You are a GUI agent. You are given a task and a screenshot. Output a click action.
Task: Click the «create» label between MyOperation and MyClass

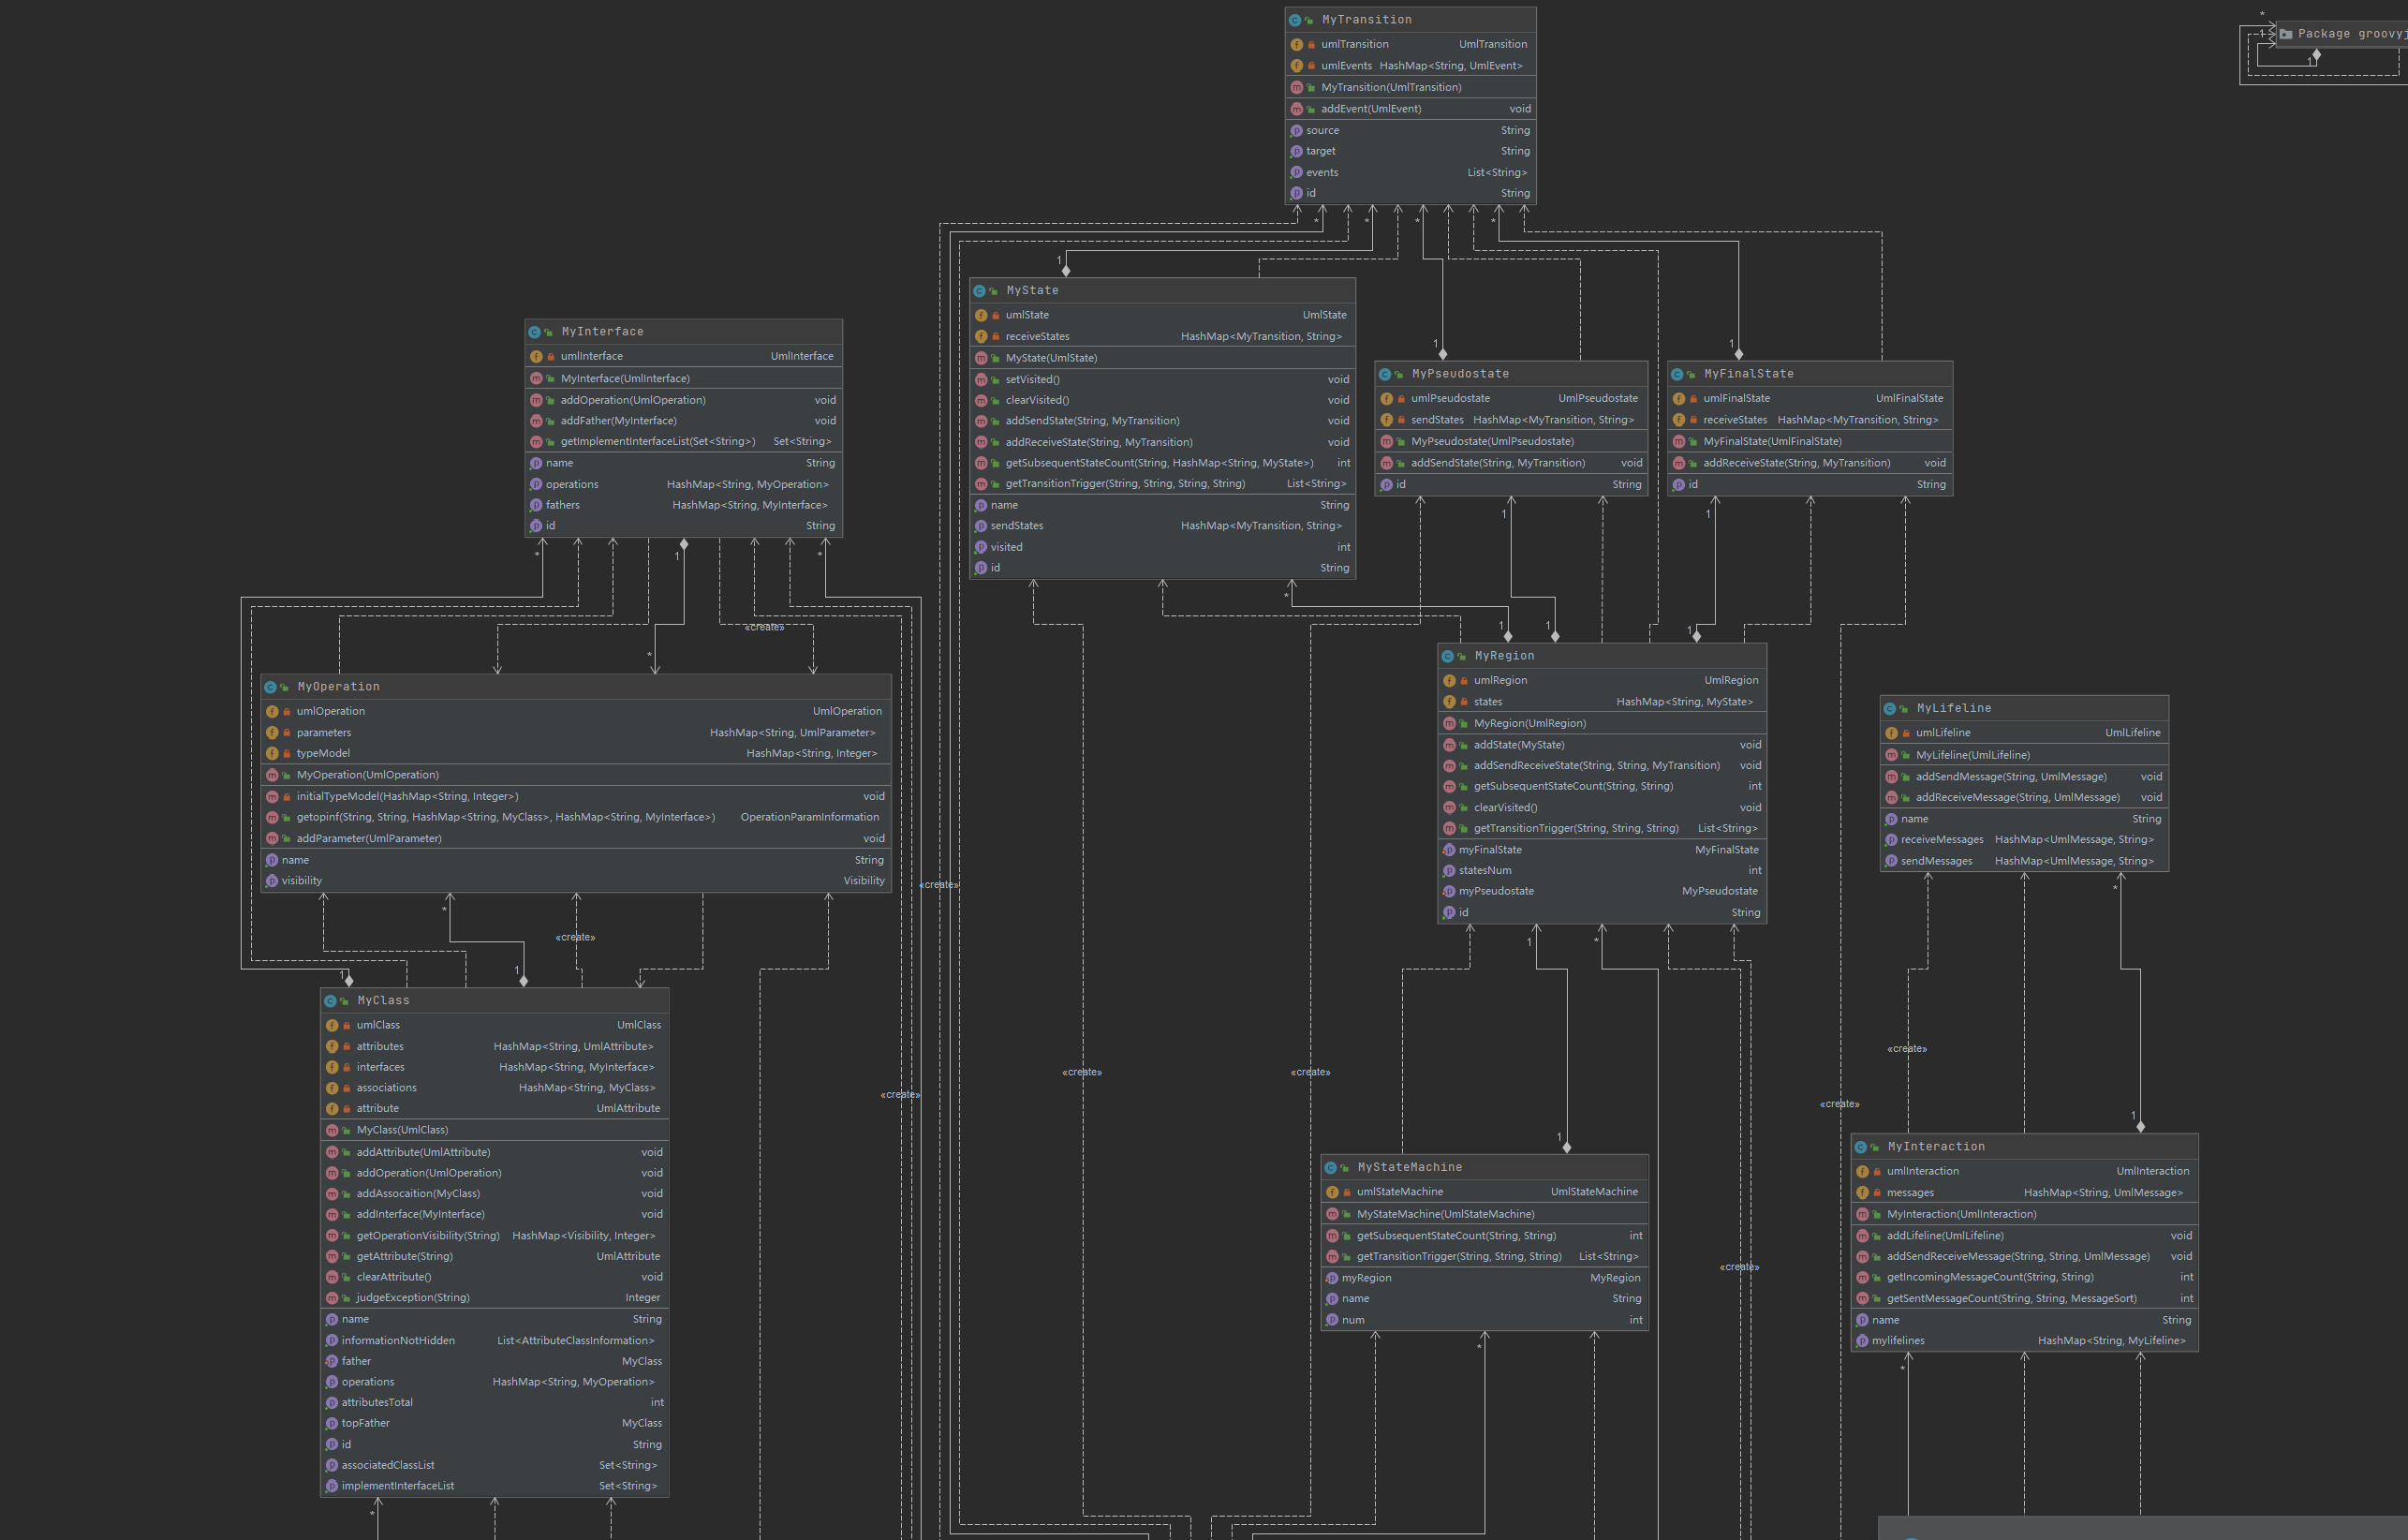point(575,938)
